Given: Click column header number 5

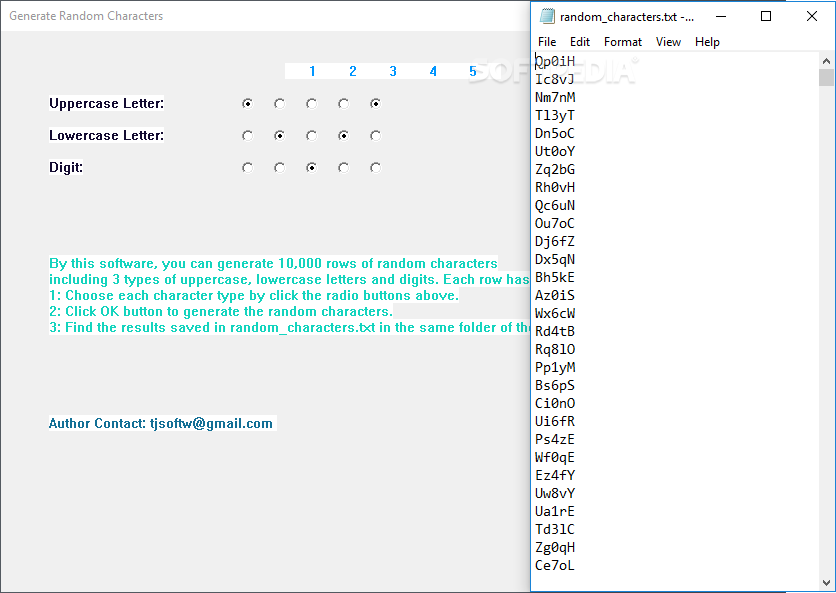Looking at the screenshot, I should pyautogui.click(x=473, y=71).
